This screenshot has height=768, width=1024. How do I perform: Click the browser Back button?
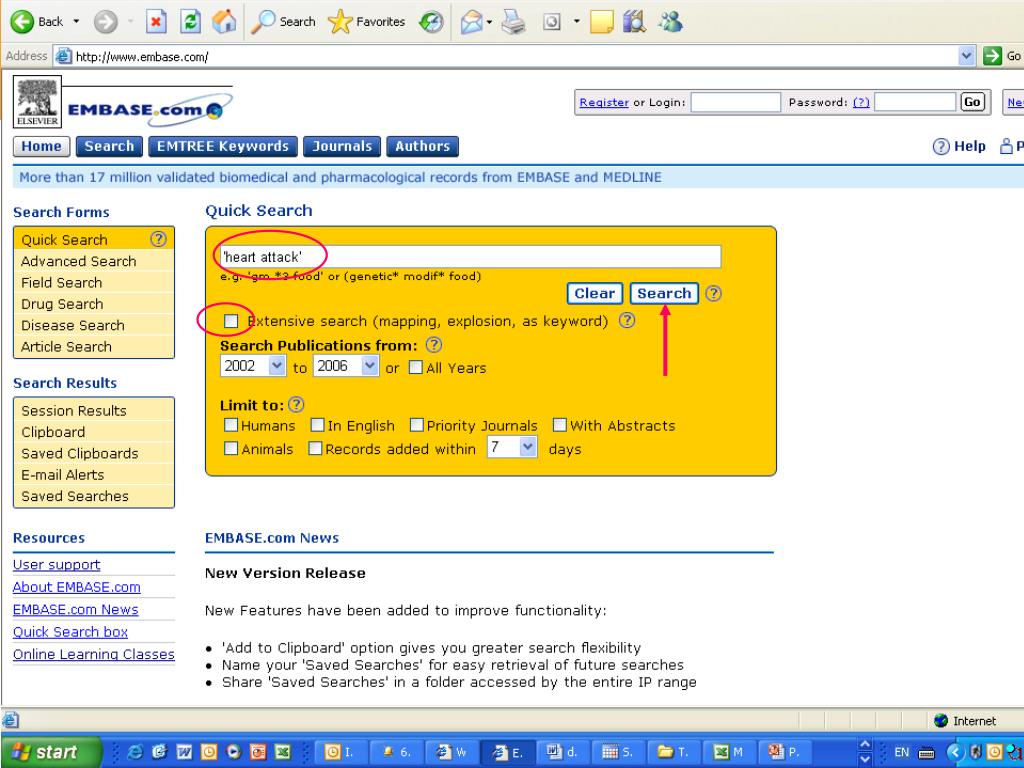click(x=37, y=22)
